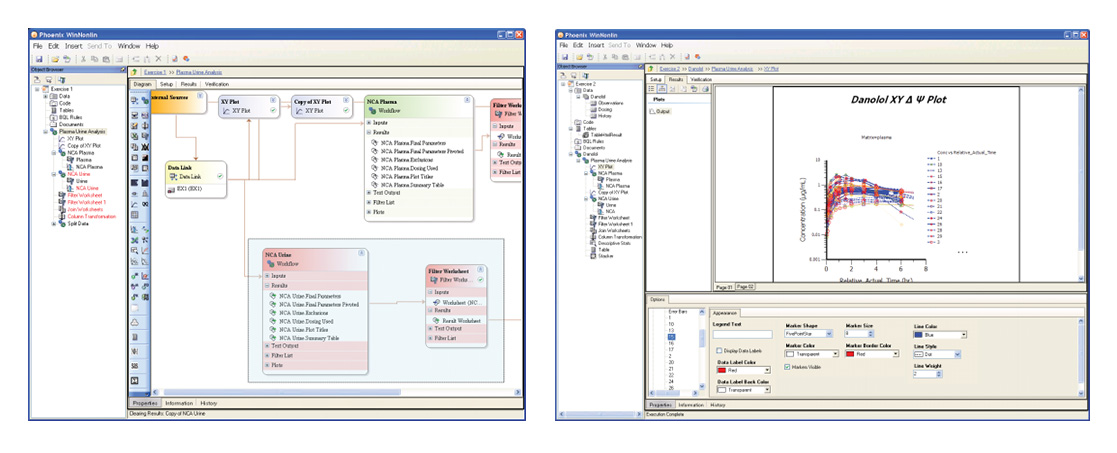Open the Line Color dropdown showing Blue

tap(941, 335)
